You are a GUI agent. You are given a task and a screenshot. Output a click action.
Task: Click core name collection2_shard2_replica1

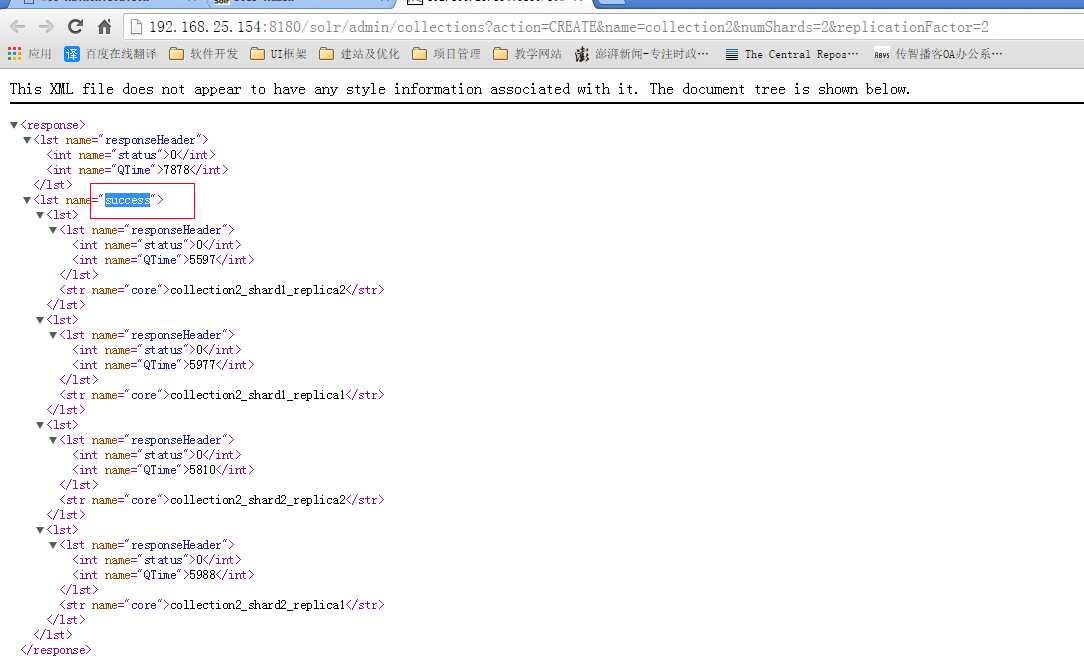coord(257,605)
